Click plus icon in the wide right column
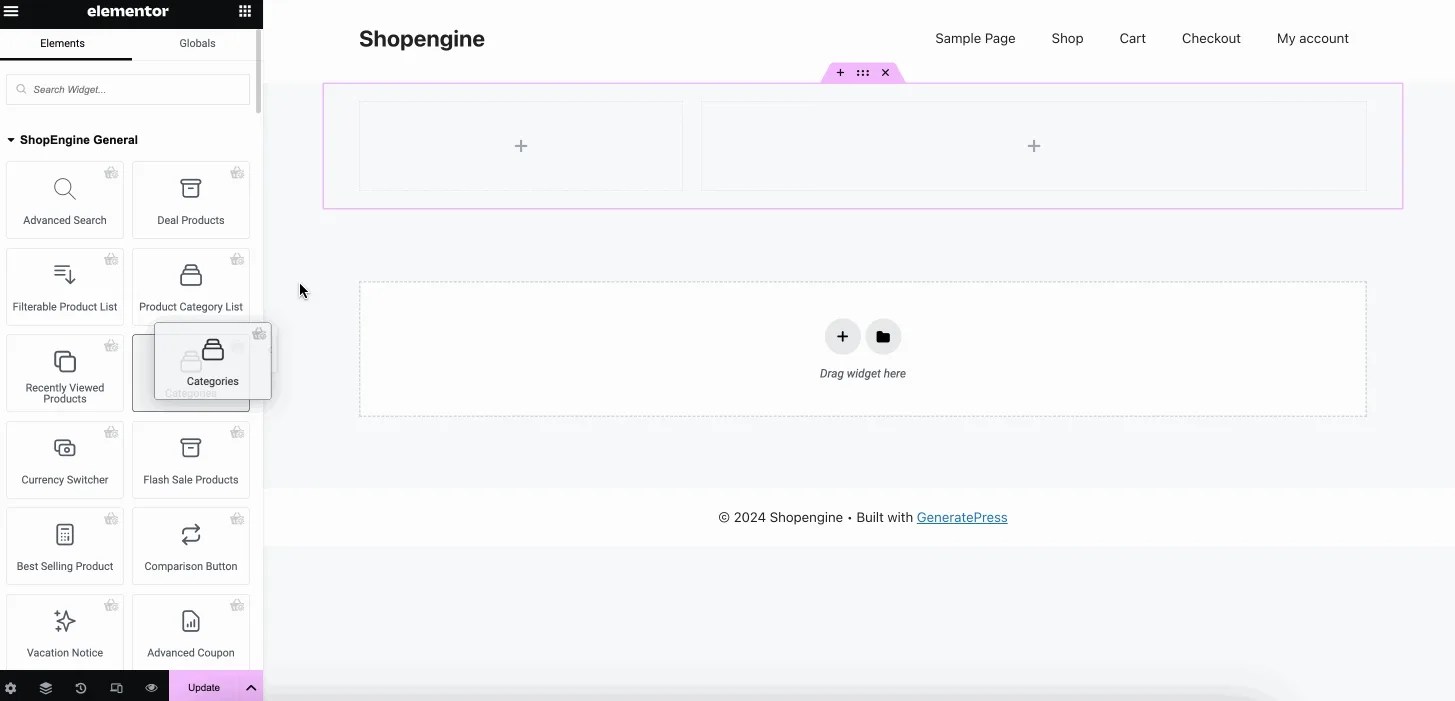Screen dimensions: 1455x701 click(1034, 146)
